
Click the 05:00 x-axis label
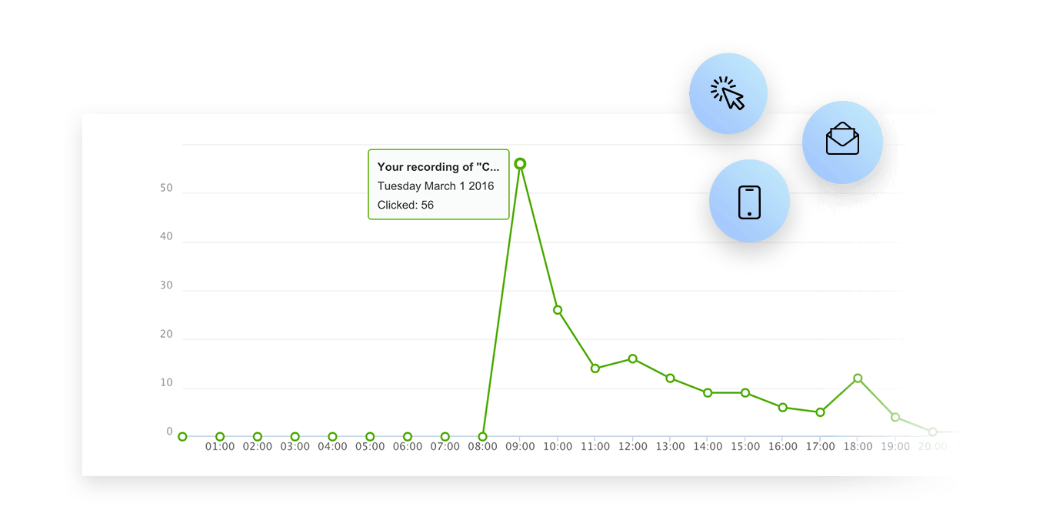tap(370, 448)
